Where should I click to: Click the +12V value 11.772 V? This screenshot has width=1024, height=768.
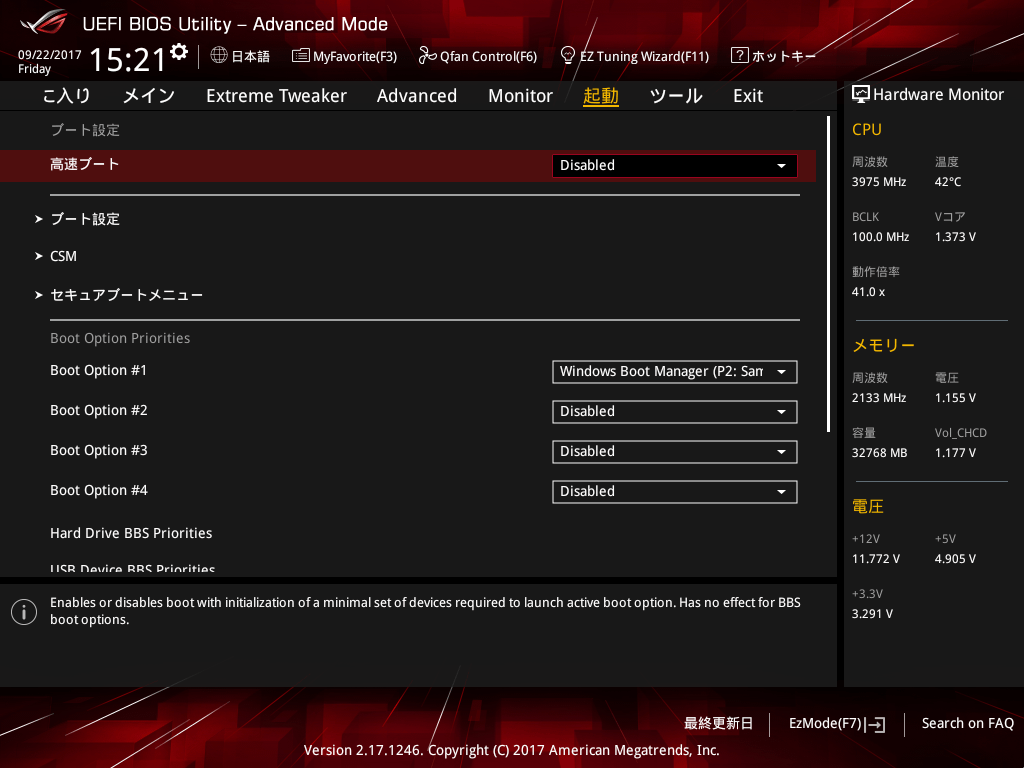click(876, 559)
